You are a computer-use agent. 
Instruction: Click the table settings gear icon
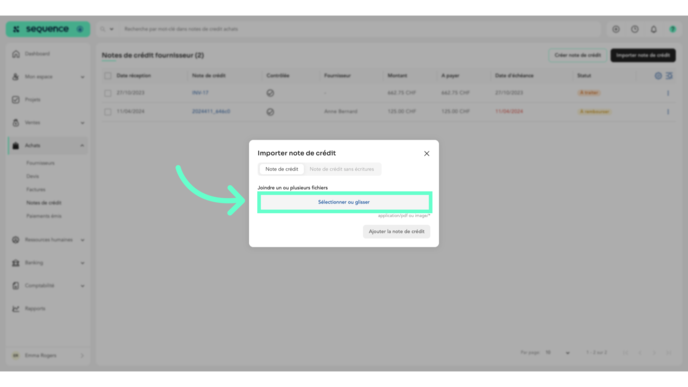click(x=658, y=76)
